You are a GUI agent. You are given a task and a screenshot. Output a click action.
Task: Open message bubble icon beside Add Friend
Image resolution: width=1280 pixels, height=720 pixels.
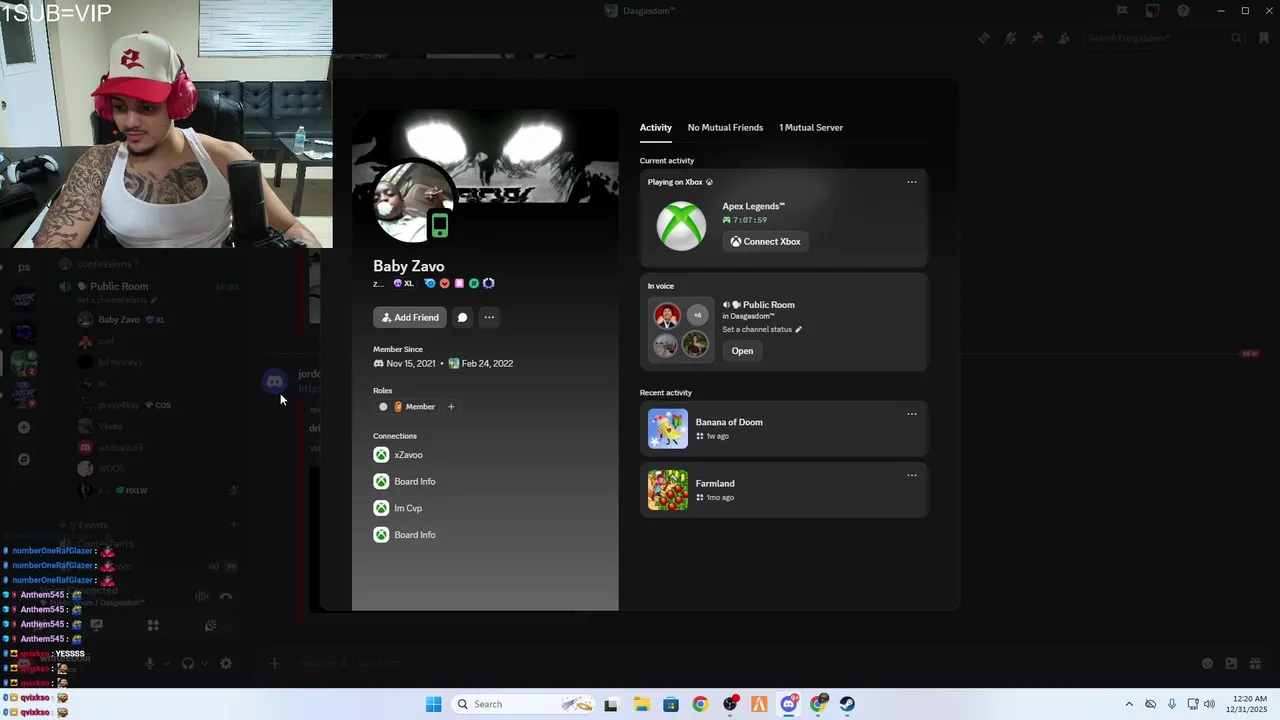tap(462, 317)
